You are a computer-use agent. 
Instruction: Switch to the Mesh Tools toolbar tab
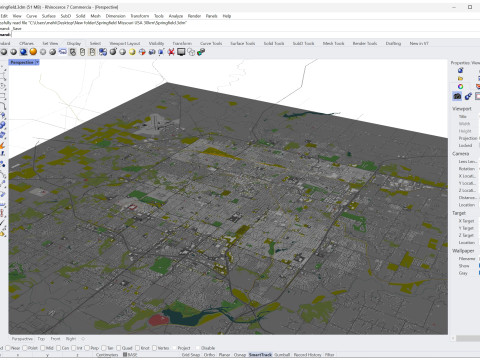[333, 43]
